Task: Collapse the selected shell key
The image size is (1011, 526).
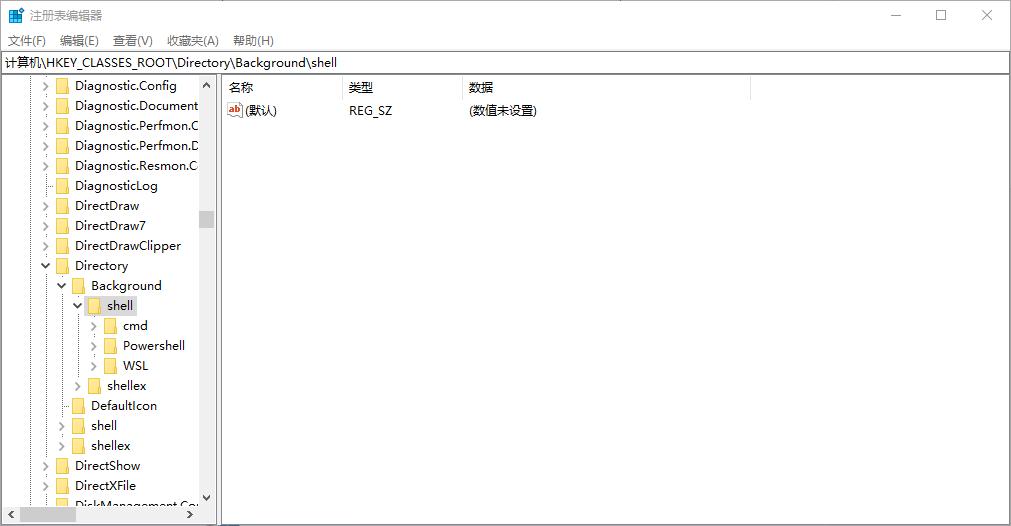Action: point(77,306)
